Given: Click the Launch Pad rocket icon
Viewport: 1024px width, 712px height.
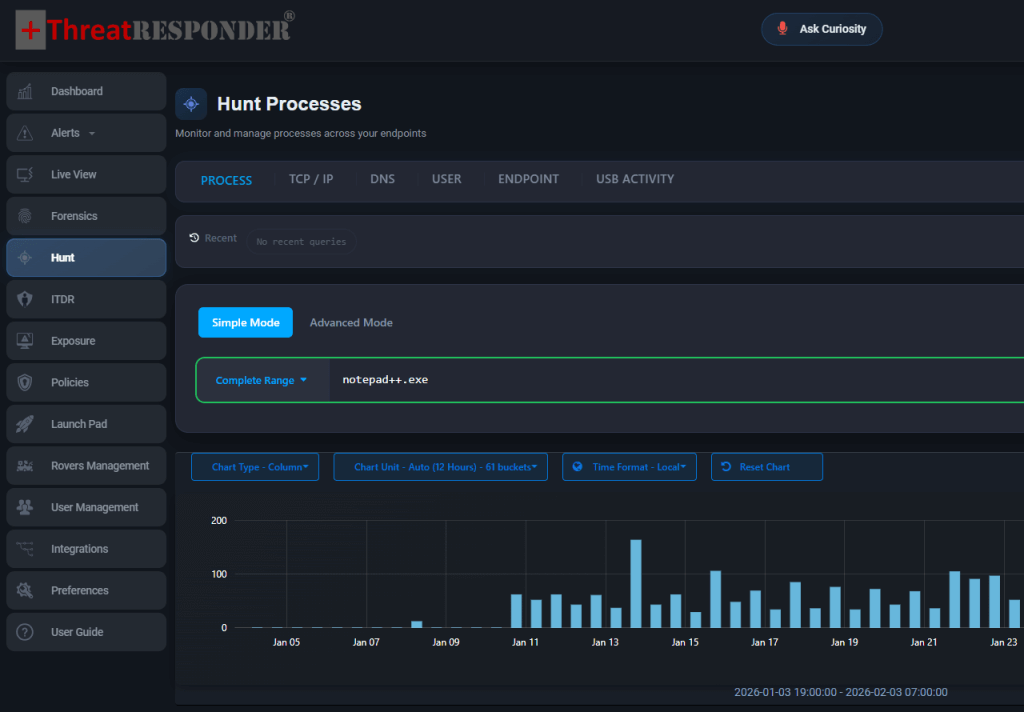Looking at the screenshot, I should pos(25,425).
